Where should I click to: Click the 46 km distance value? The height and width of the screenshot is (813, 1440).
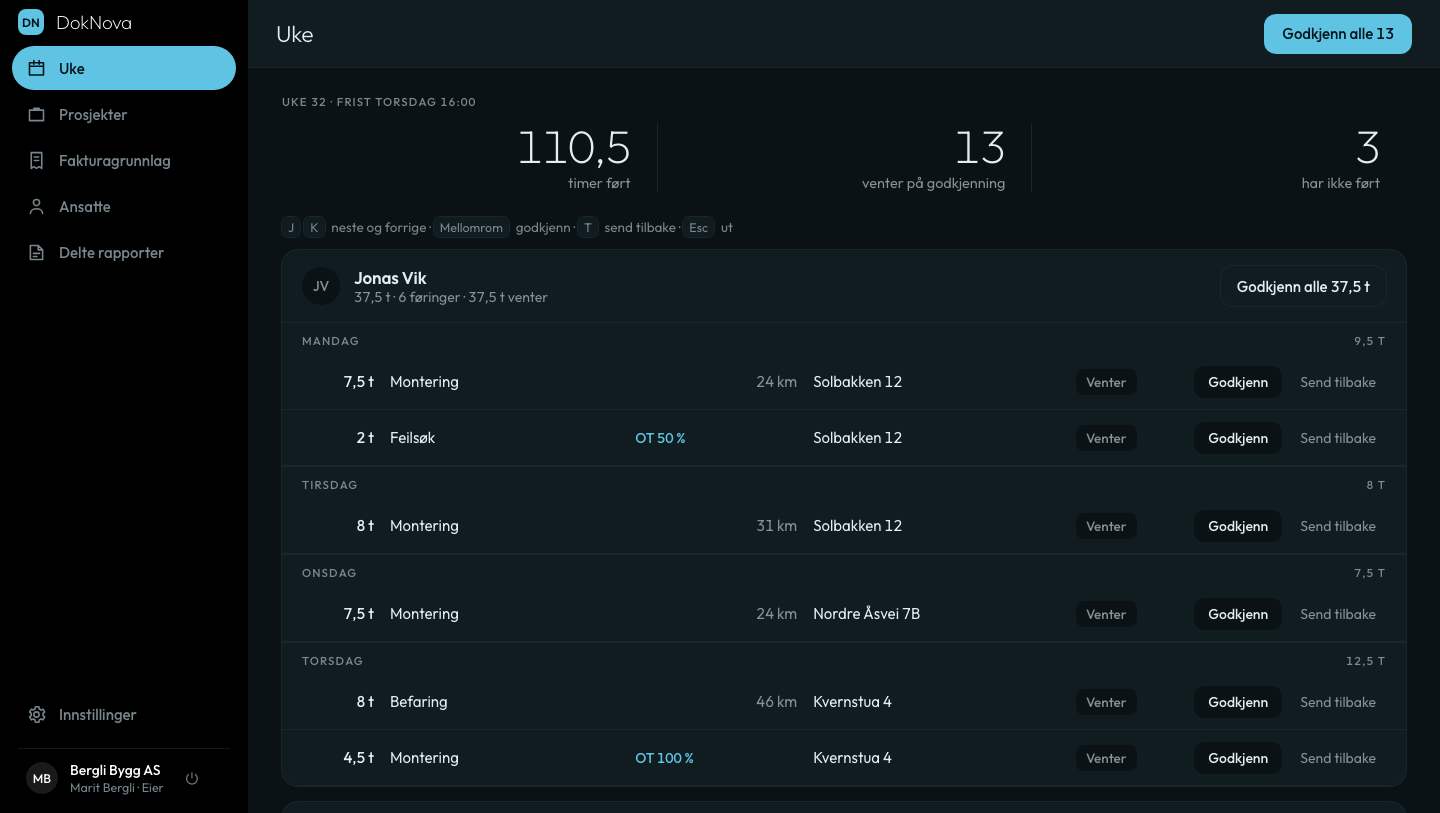(x=776, y=702)
